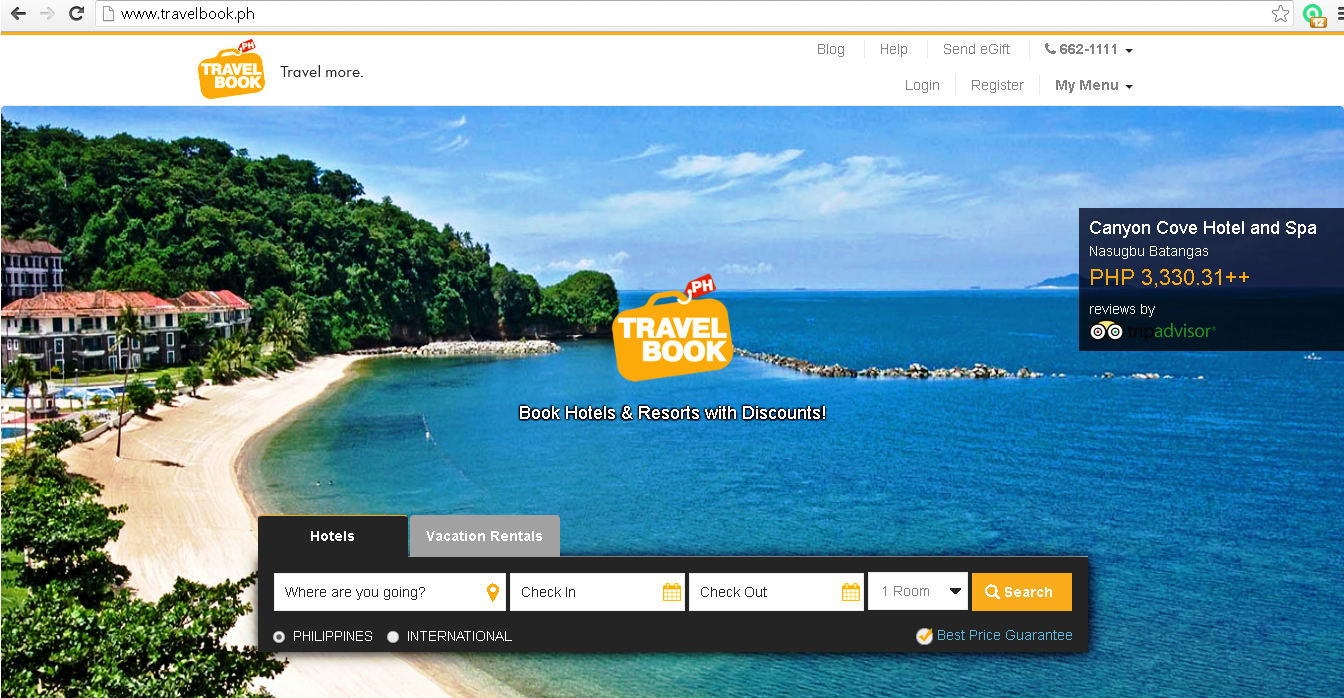The height and width of the screenshot is (698, 1344).
Task: Toggle the Best Price Guarantee checkbox
Action: pos(923,636)
